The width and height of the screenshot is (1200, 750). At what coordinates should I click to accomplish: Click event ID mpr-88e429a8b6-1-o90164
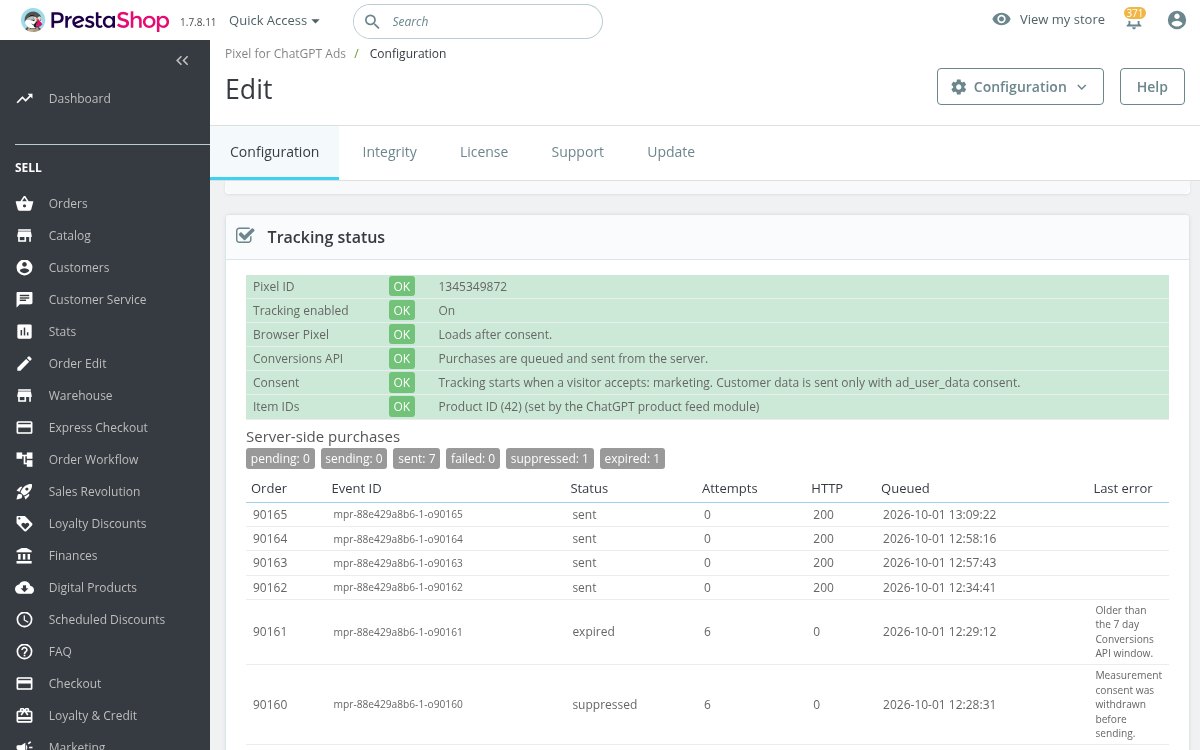point(398,539)
